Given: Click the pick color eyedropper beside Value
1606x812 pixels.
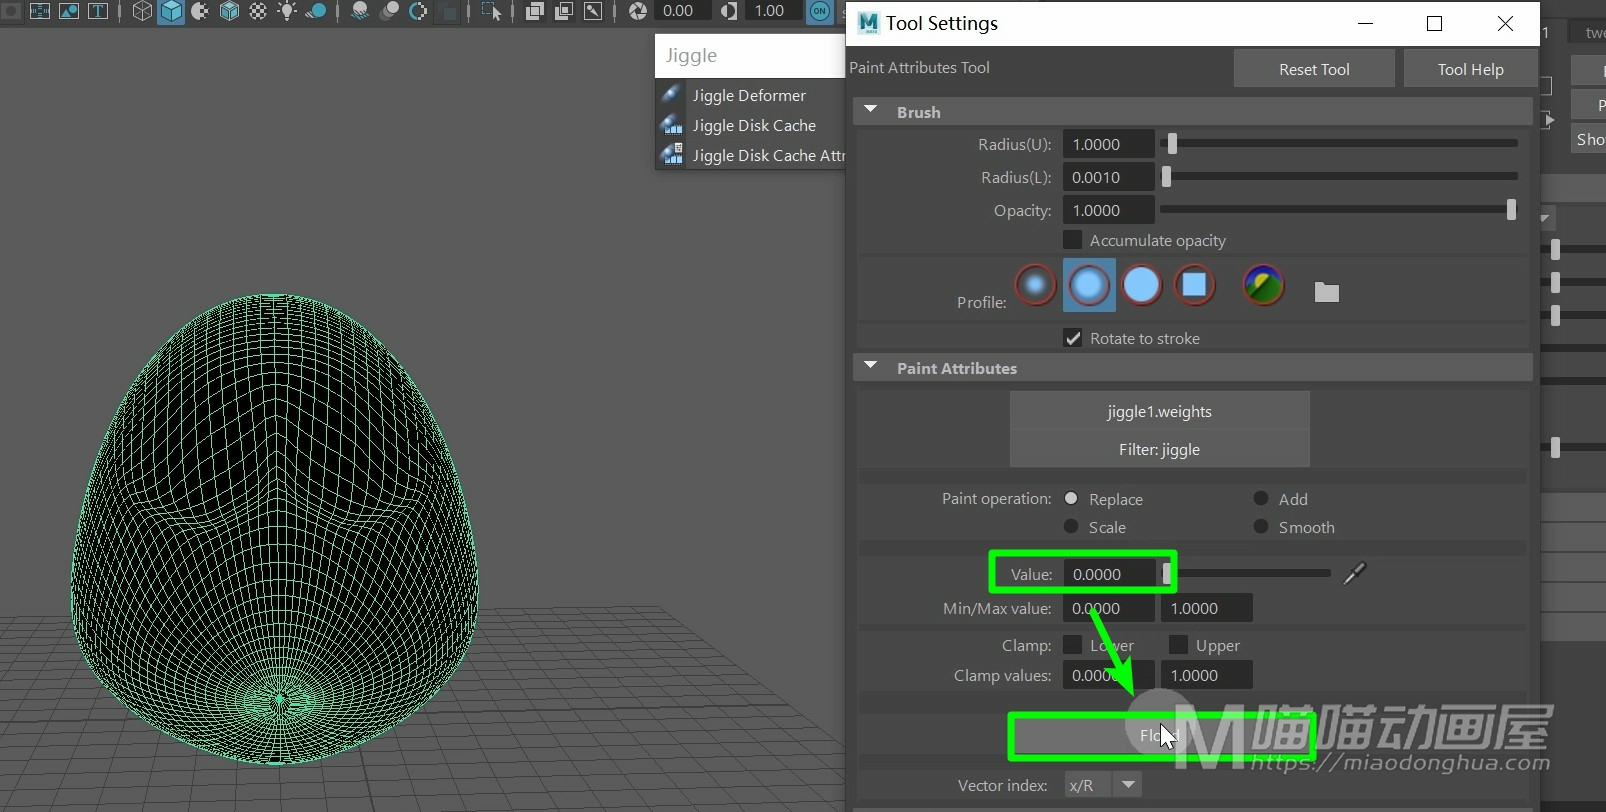Looking at the screenshot, I should coord(1354,573).
